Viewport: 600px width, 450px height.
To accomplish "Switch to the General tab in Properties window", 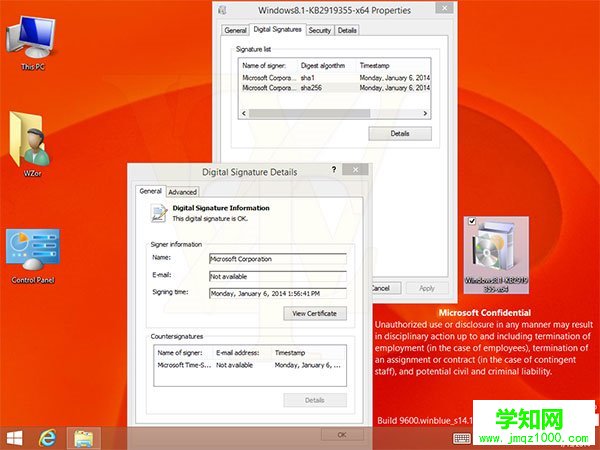I will tap(235, 30).
